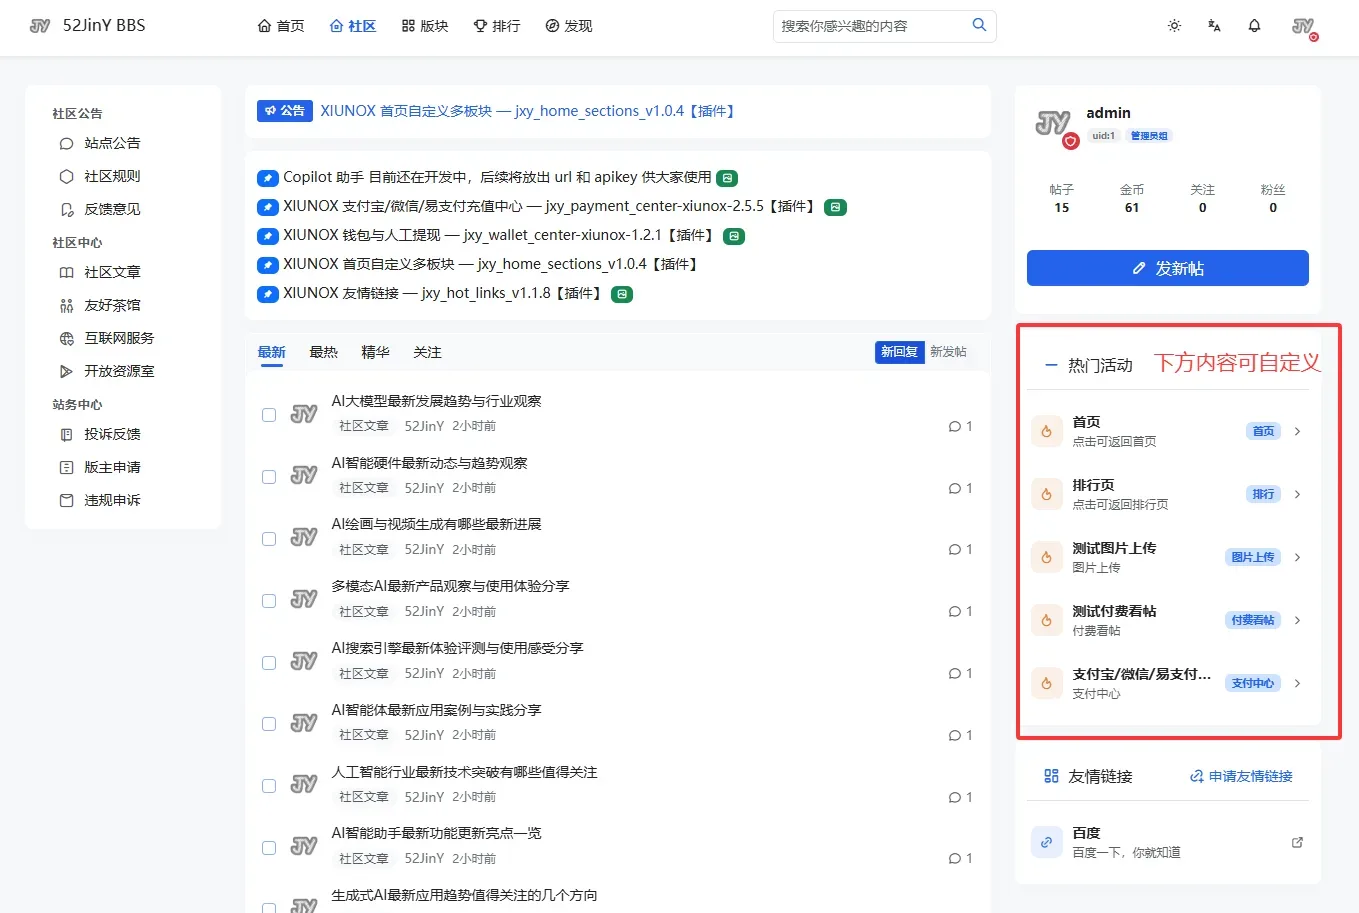
Task: Click the 付费看帖 tag badge
Action: 1253,620
